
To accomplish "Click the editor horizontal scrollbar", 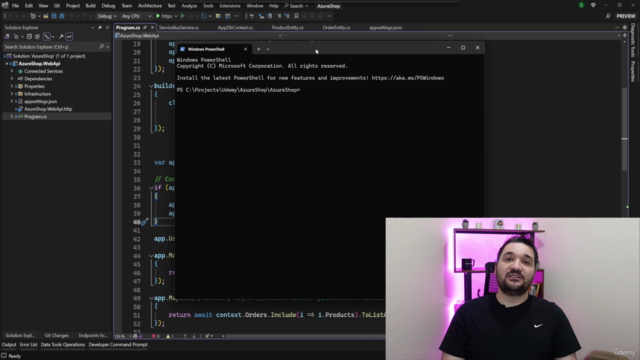I will click(304, 336).
